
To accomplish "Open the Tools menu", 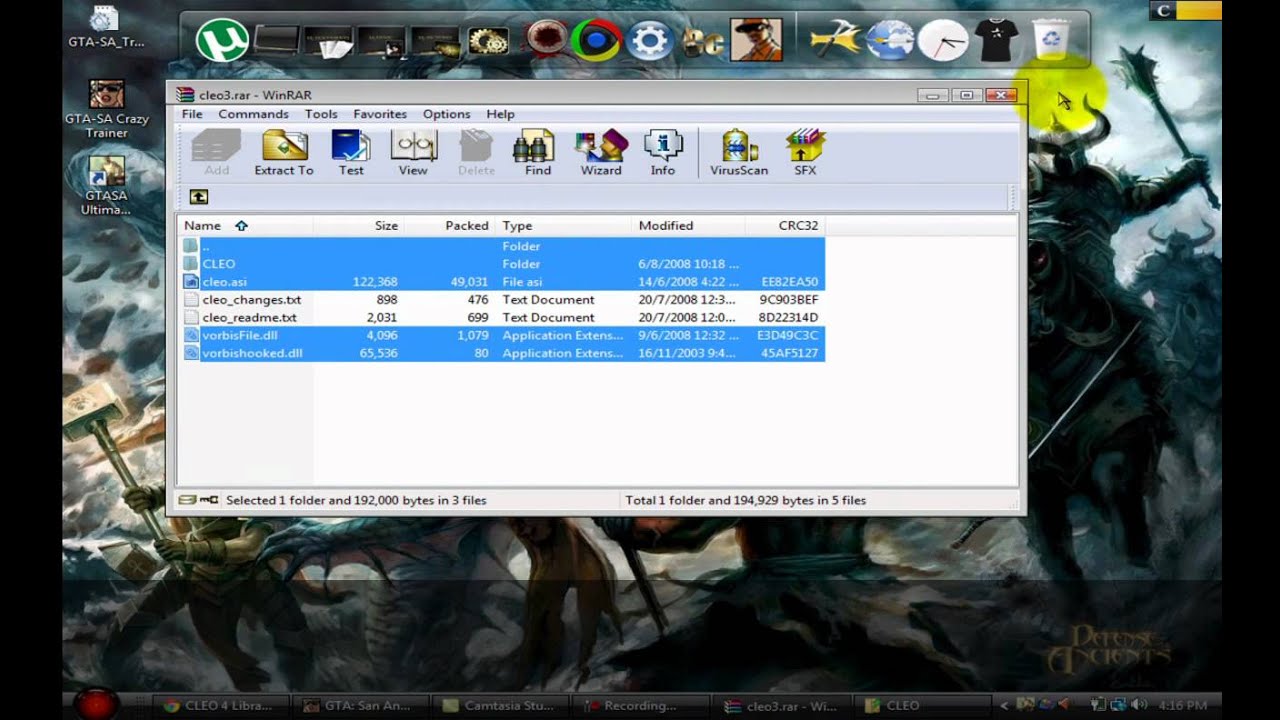I will tap(321, 114).
